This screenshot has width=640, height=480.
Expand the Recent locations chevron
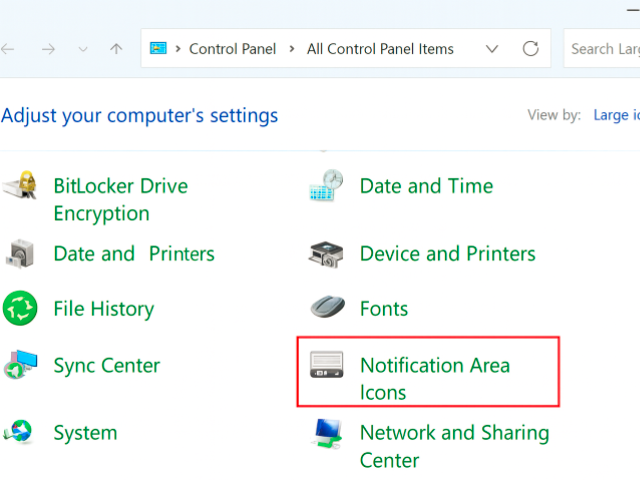pyautogui.click(x=83, y=48)
